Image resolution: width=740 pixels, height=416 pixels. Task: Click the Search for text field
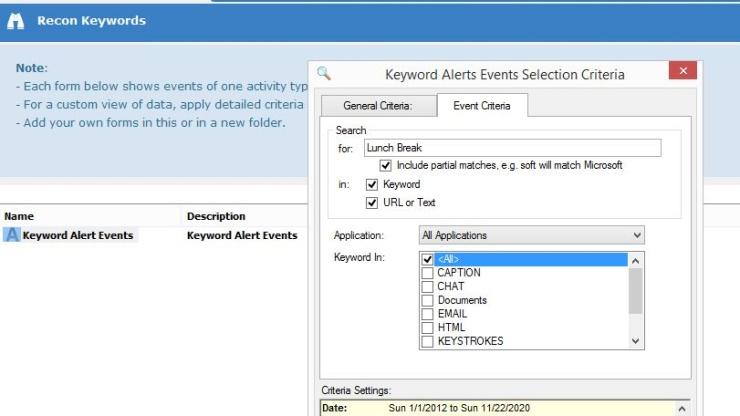[x=513, y=148]
